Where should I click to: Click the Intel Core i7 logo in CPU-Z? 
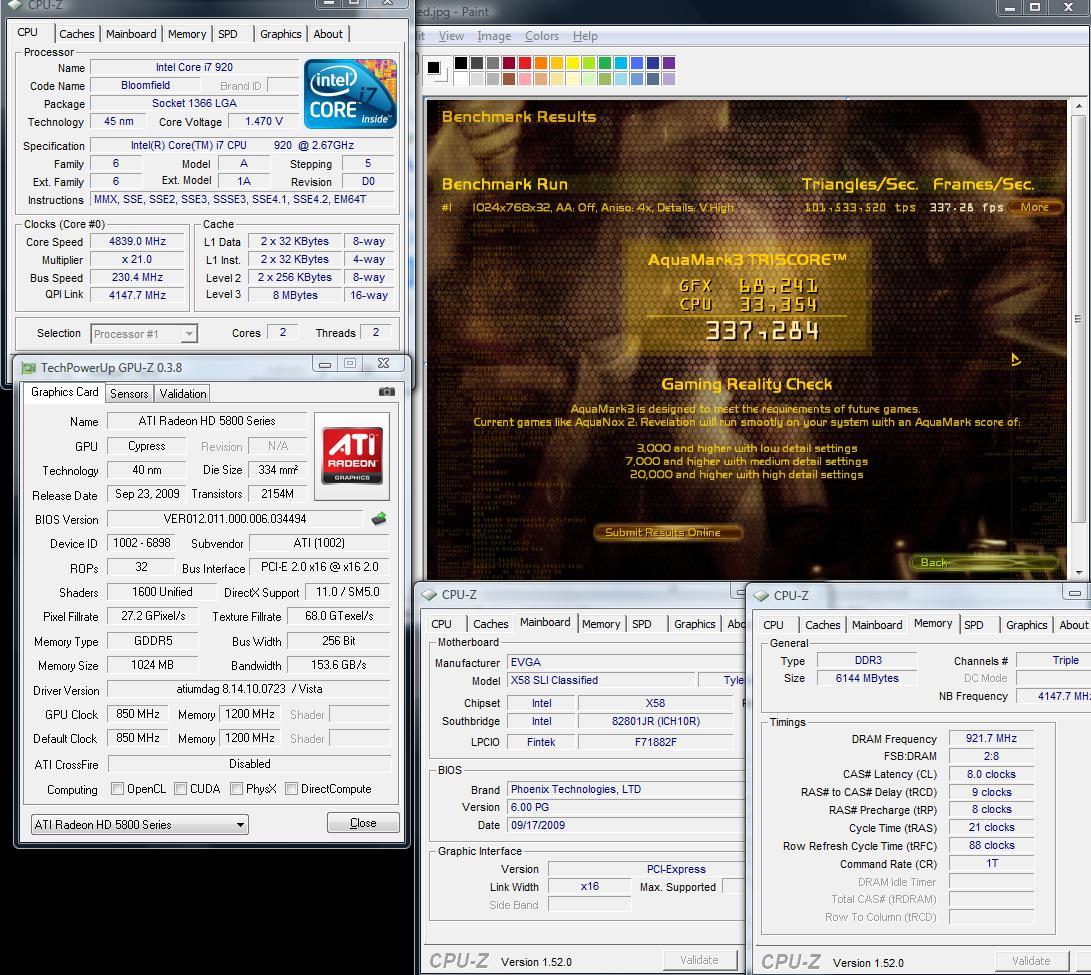(x=350, y=94)
